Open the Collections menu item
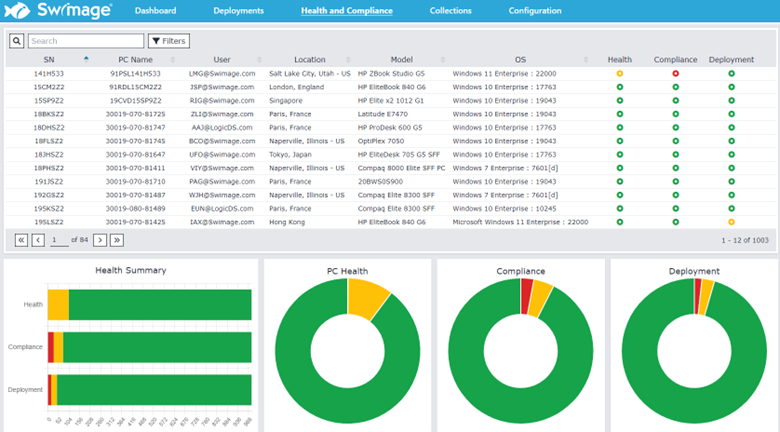This screenshot has height=432, width=780. [450, 11]
